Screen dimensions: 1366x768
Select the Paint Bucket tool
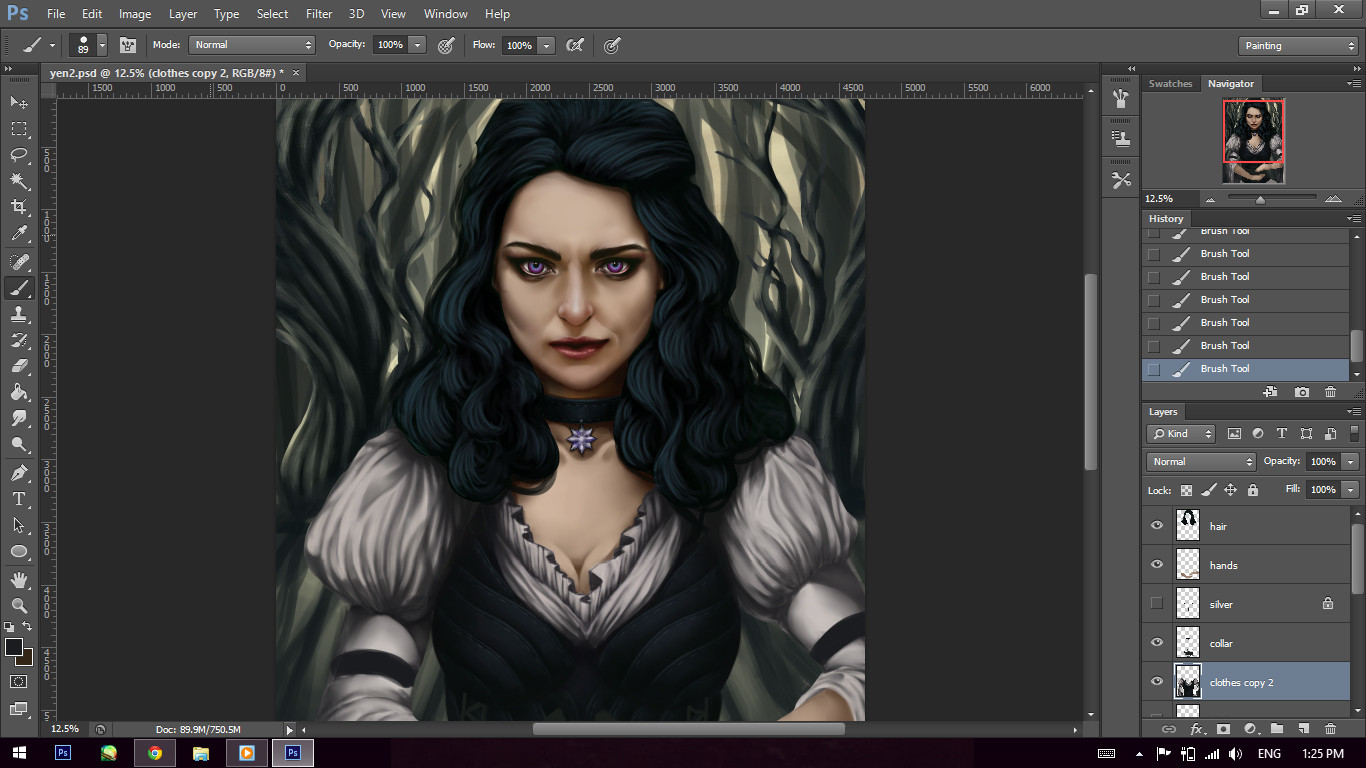19,392
